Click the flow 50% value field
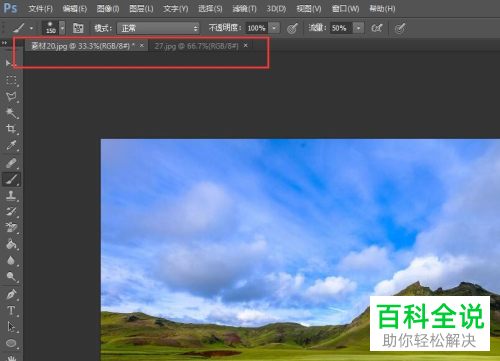 pyautogui.click(x=340, y=28)
